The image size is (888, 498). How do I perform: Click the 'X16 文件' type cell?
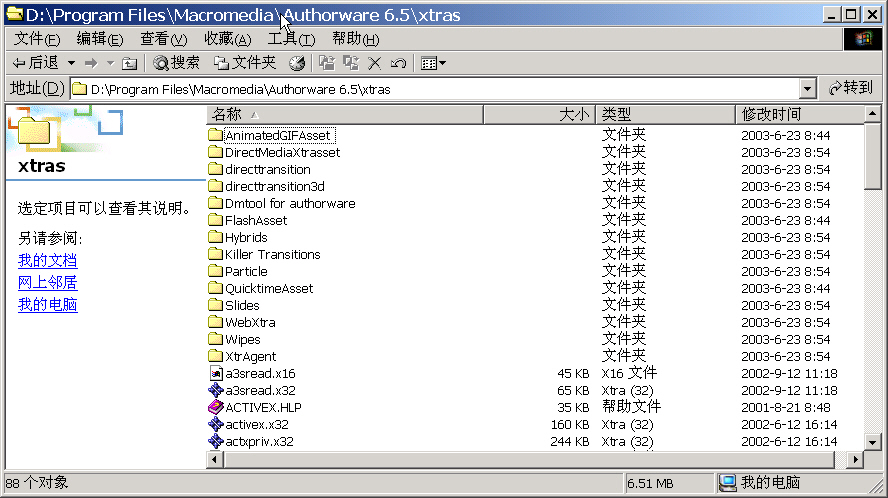click(x=629, y=373)
